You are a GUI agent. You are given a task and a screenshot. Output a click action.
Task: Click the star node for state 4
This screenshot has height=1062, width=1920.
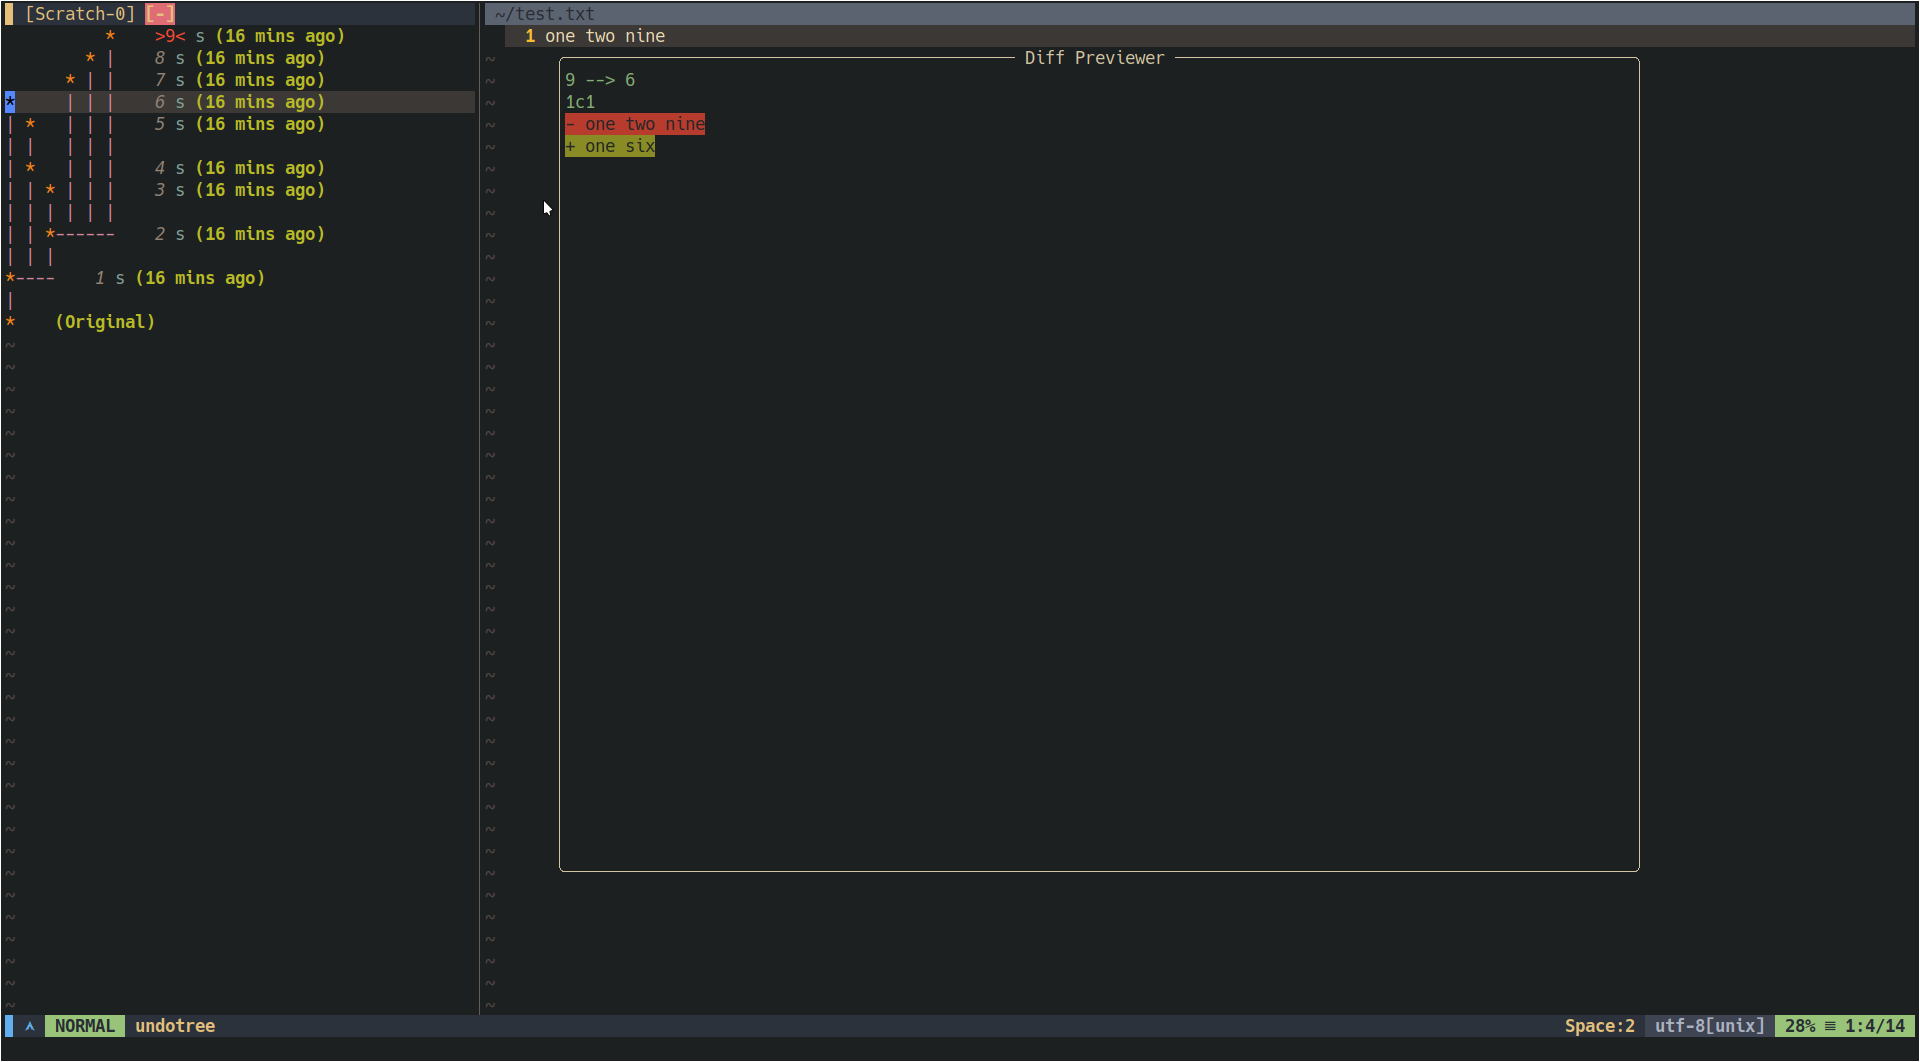[30, 168]
